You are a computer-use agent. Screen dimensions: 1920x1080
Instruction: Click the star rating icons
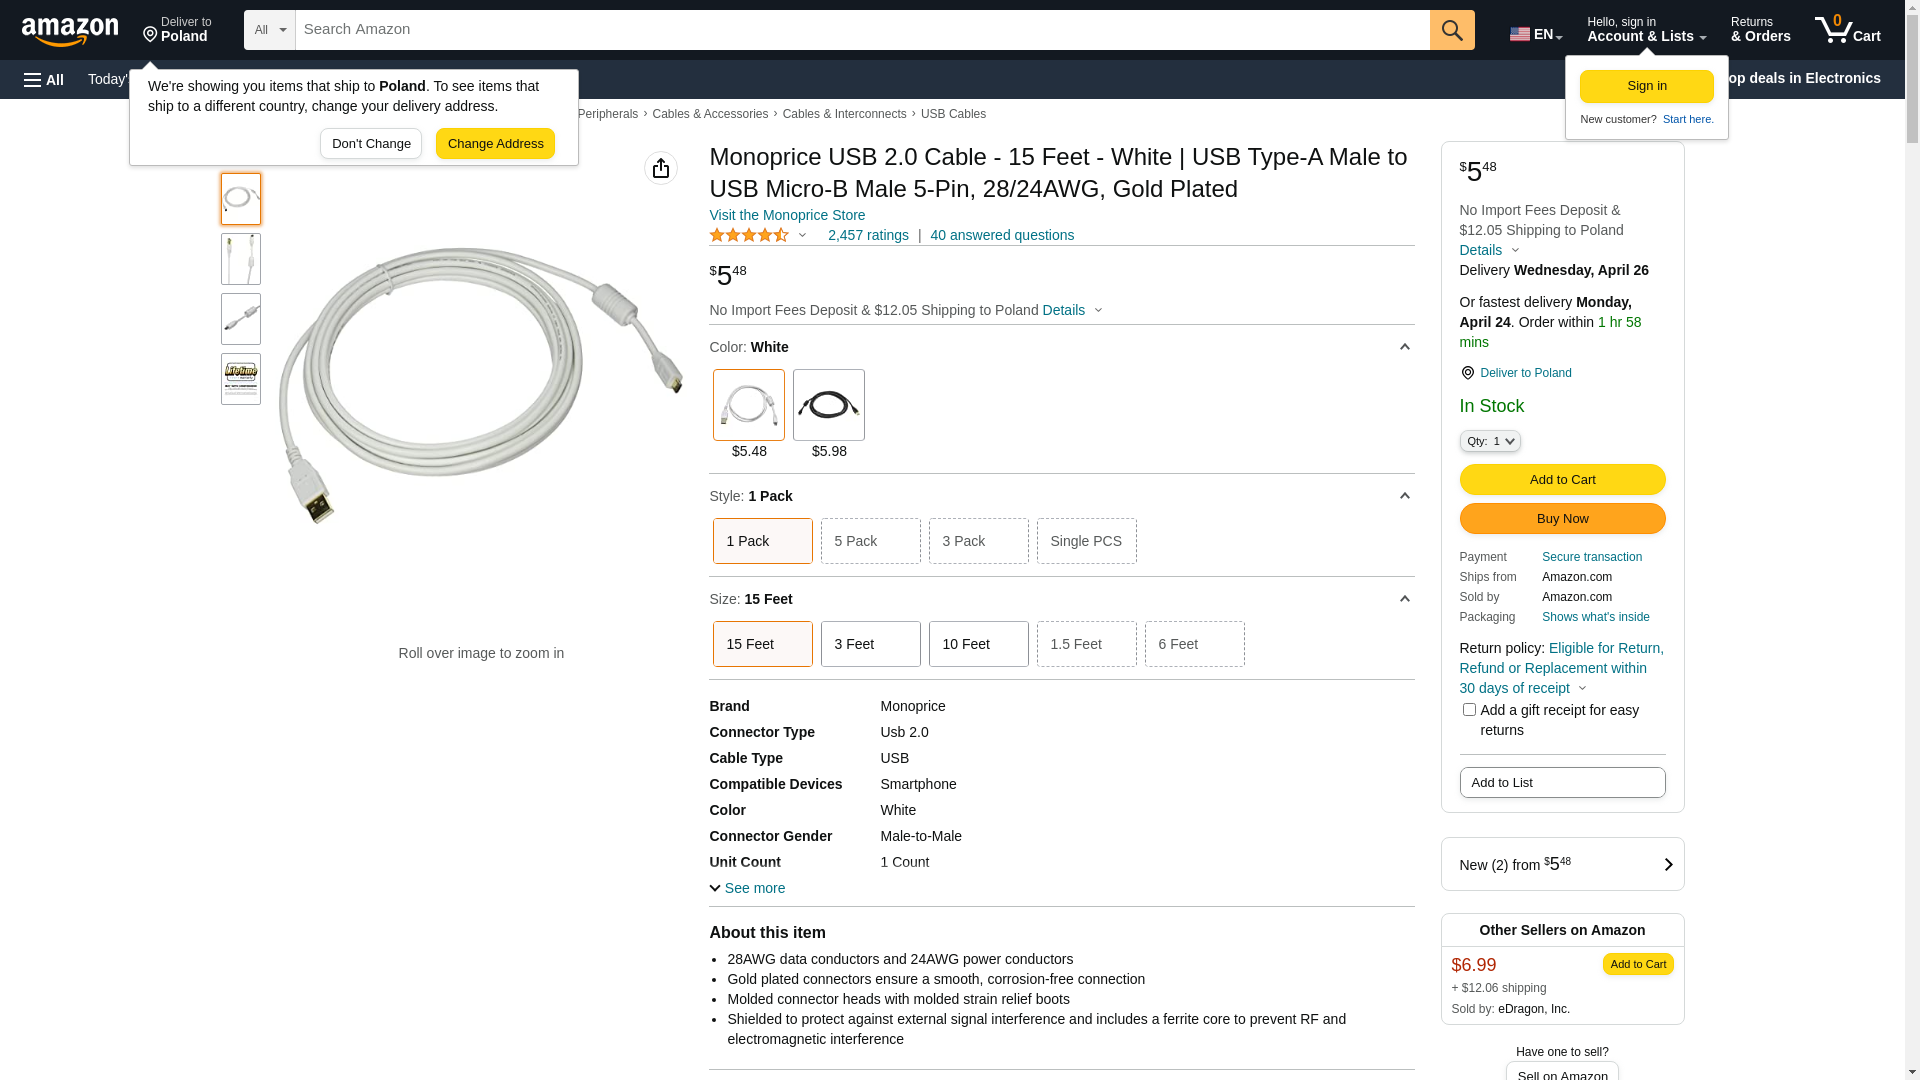tap(749, 235)
